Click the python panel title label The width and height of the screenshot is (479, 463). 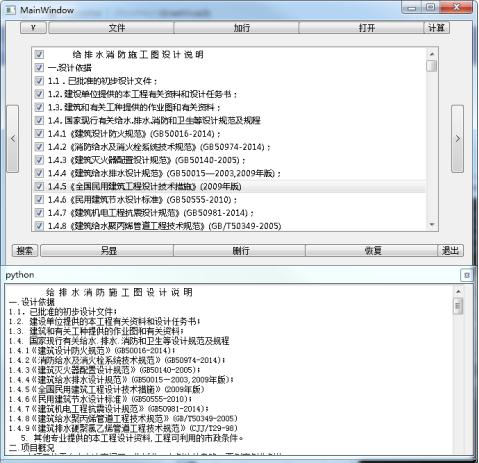[x=20, y=275]
